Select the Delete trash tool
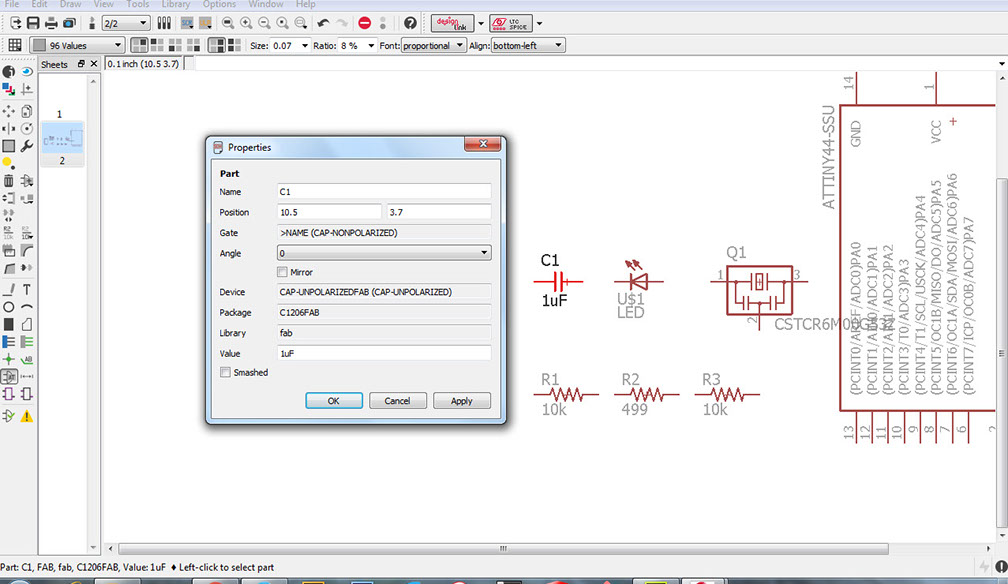Image resolution: width=1008 pixels, height=584 pixels. tap(8, 181)
